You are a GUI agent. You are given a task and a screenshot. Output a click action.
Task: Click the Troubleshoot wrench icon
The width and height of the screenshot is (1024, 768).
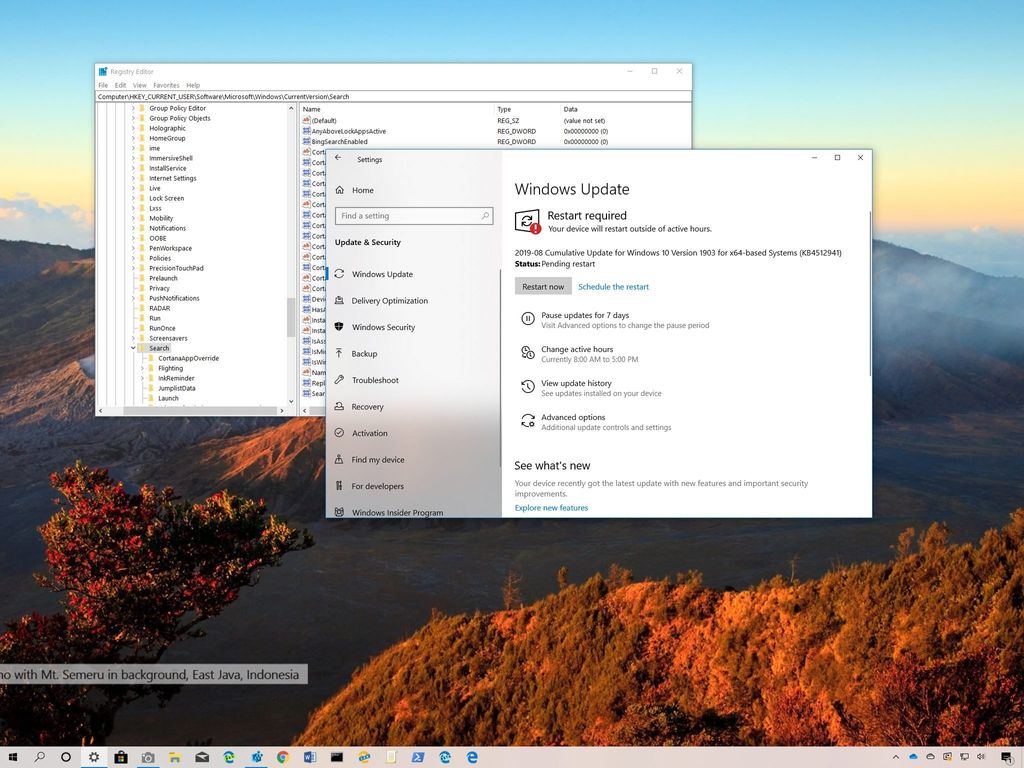[340, 380]
